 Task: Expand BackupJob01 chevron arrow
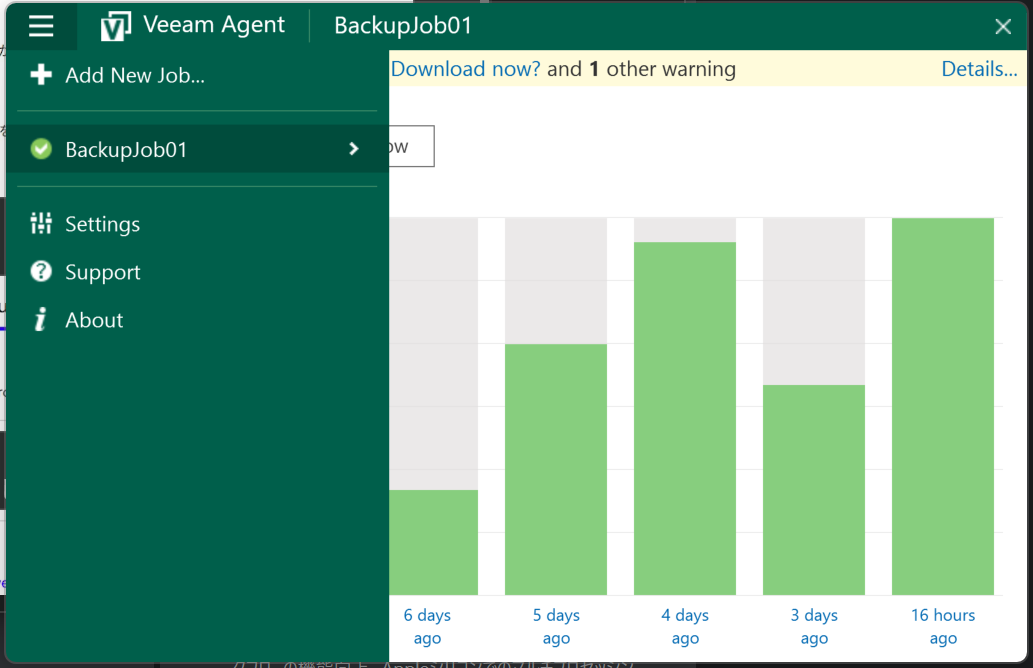[x=354, y=149]
